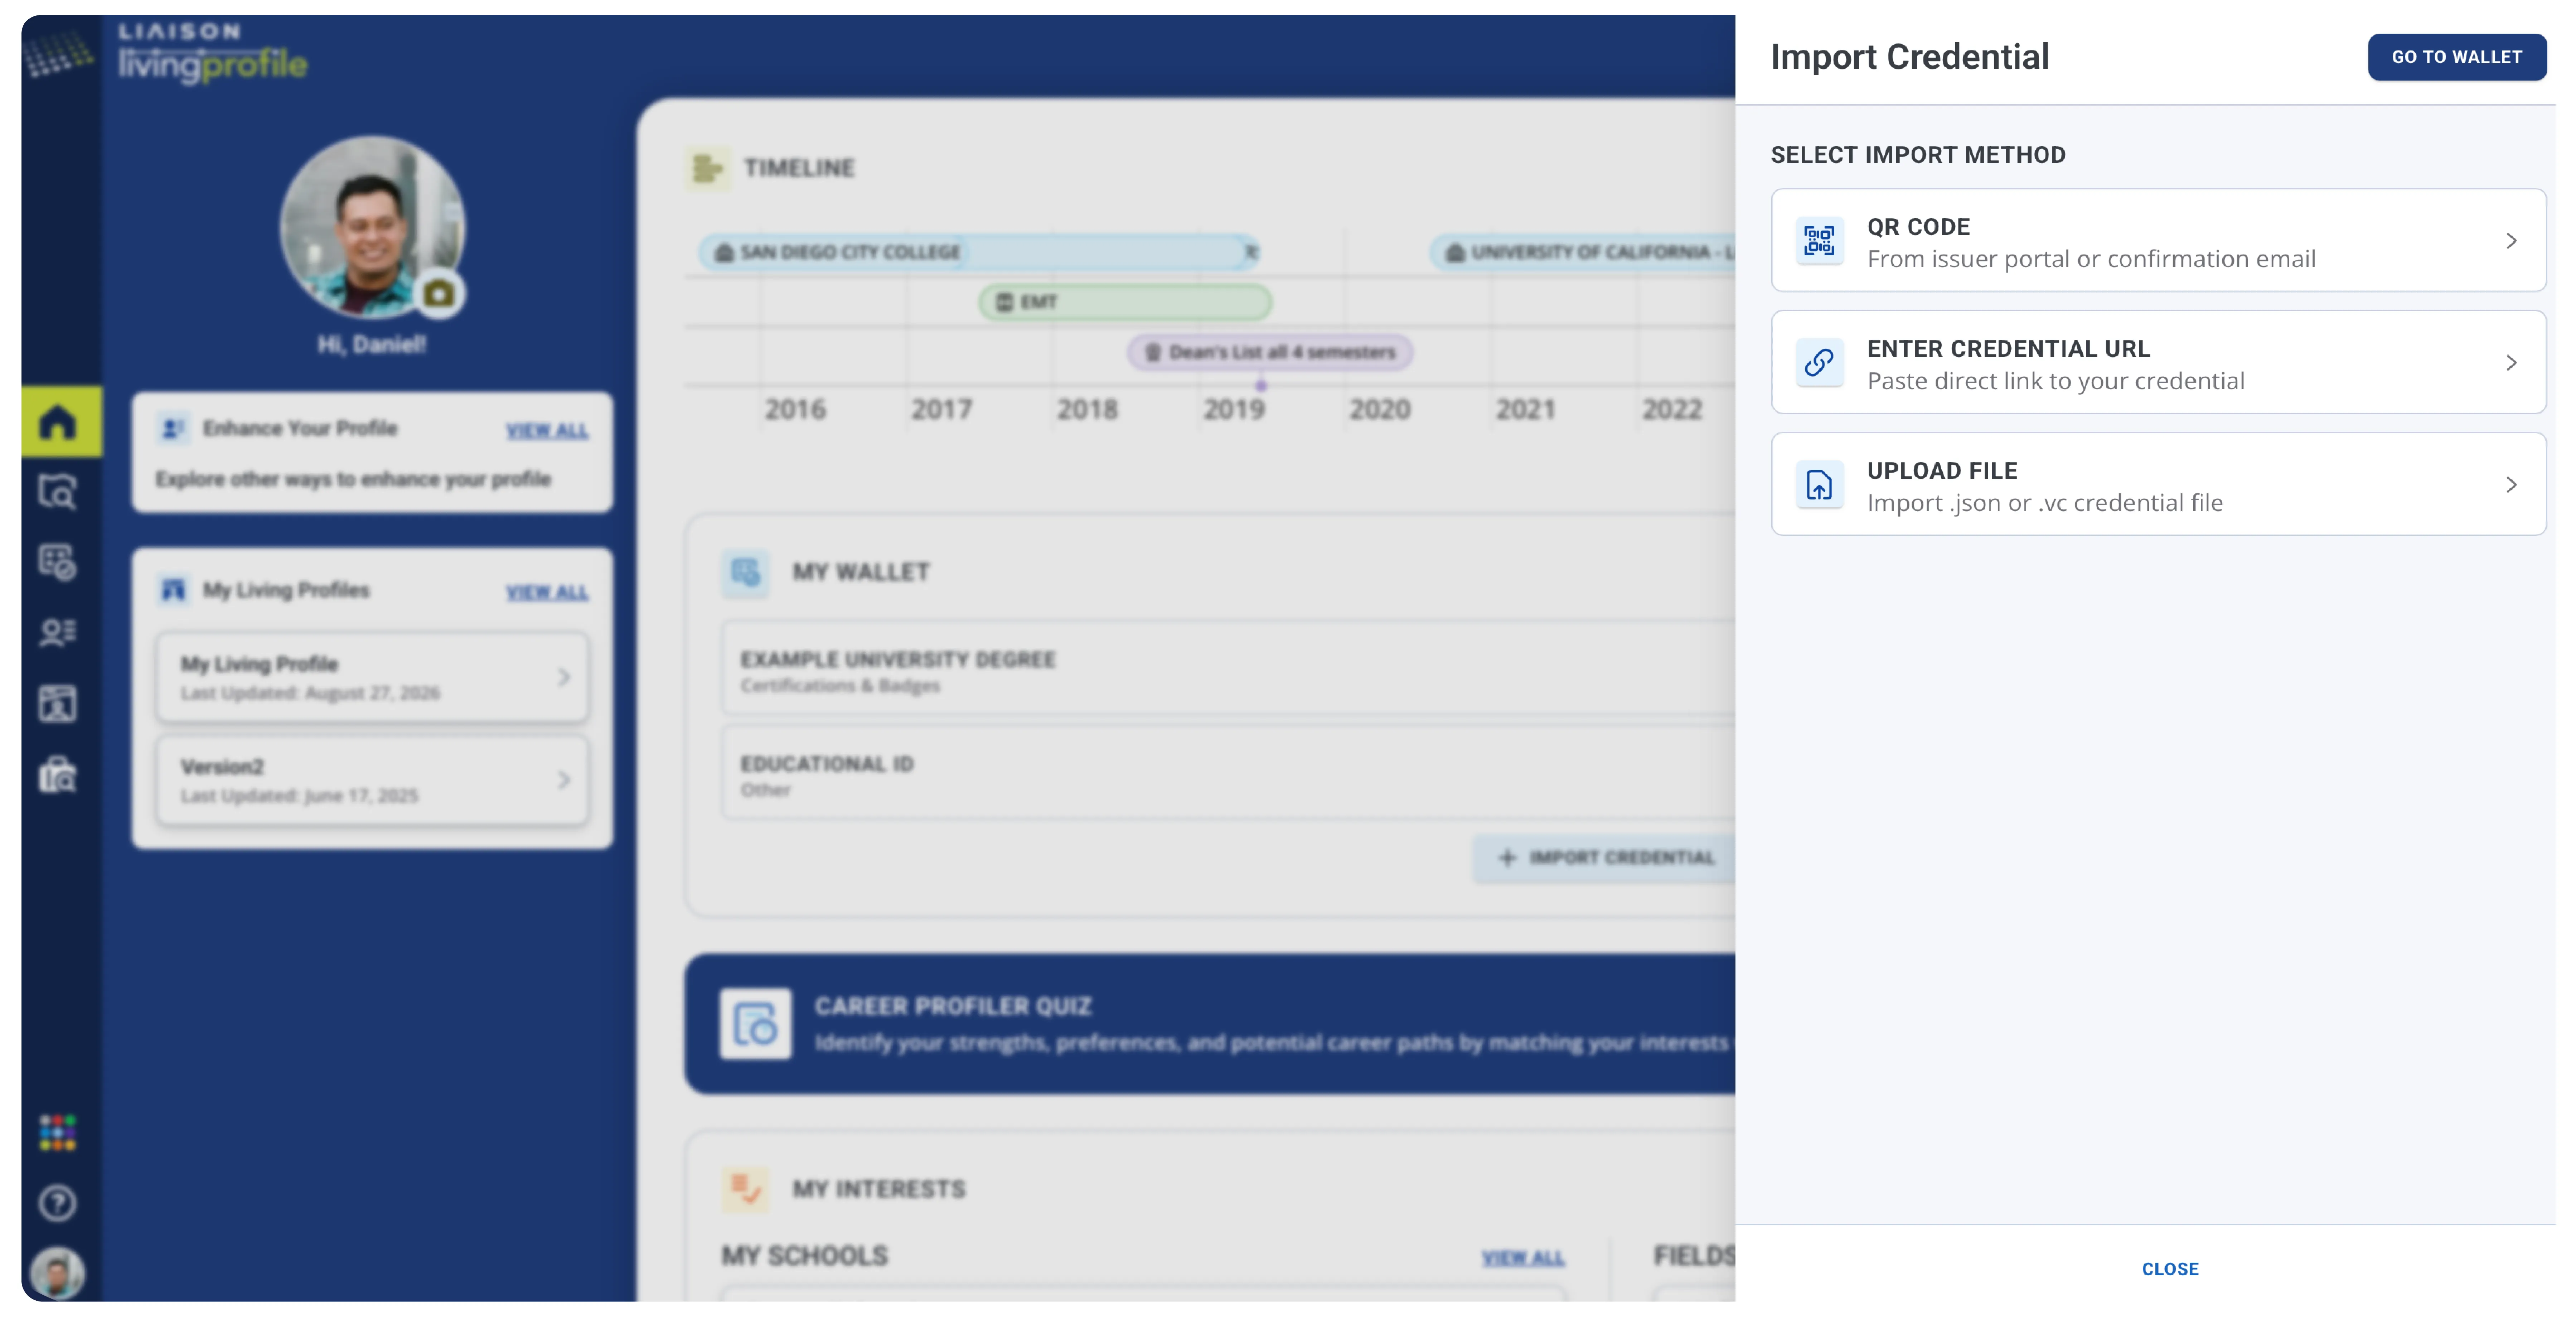Click the upload file icon
The image size is (2576, 1319).
coord(1818,485)
